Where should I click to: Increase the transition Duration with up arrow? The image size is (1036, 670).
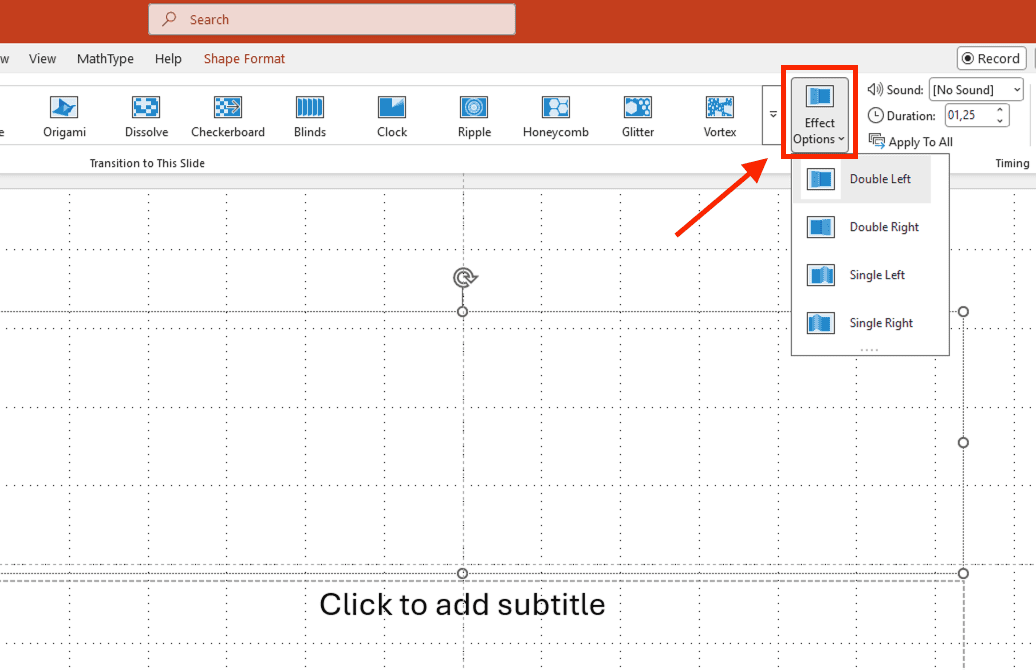click(x=1000, y=110)
